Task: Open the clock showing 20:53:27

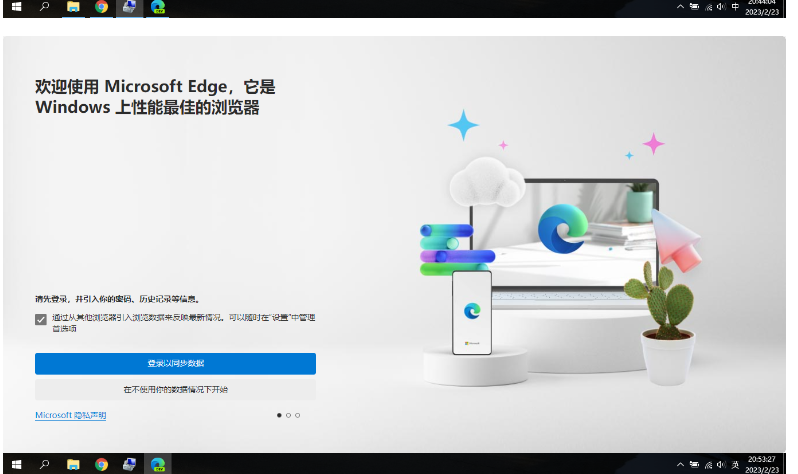Action: tap(762, 464)
